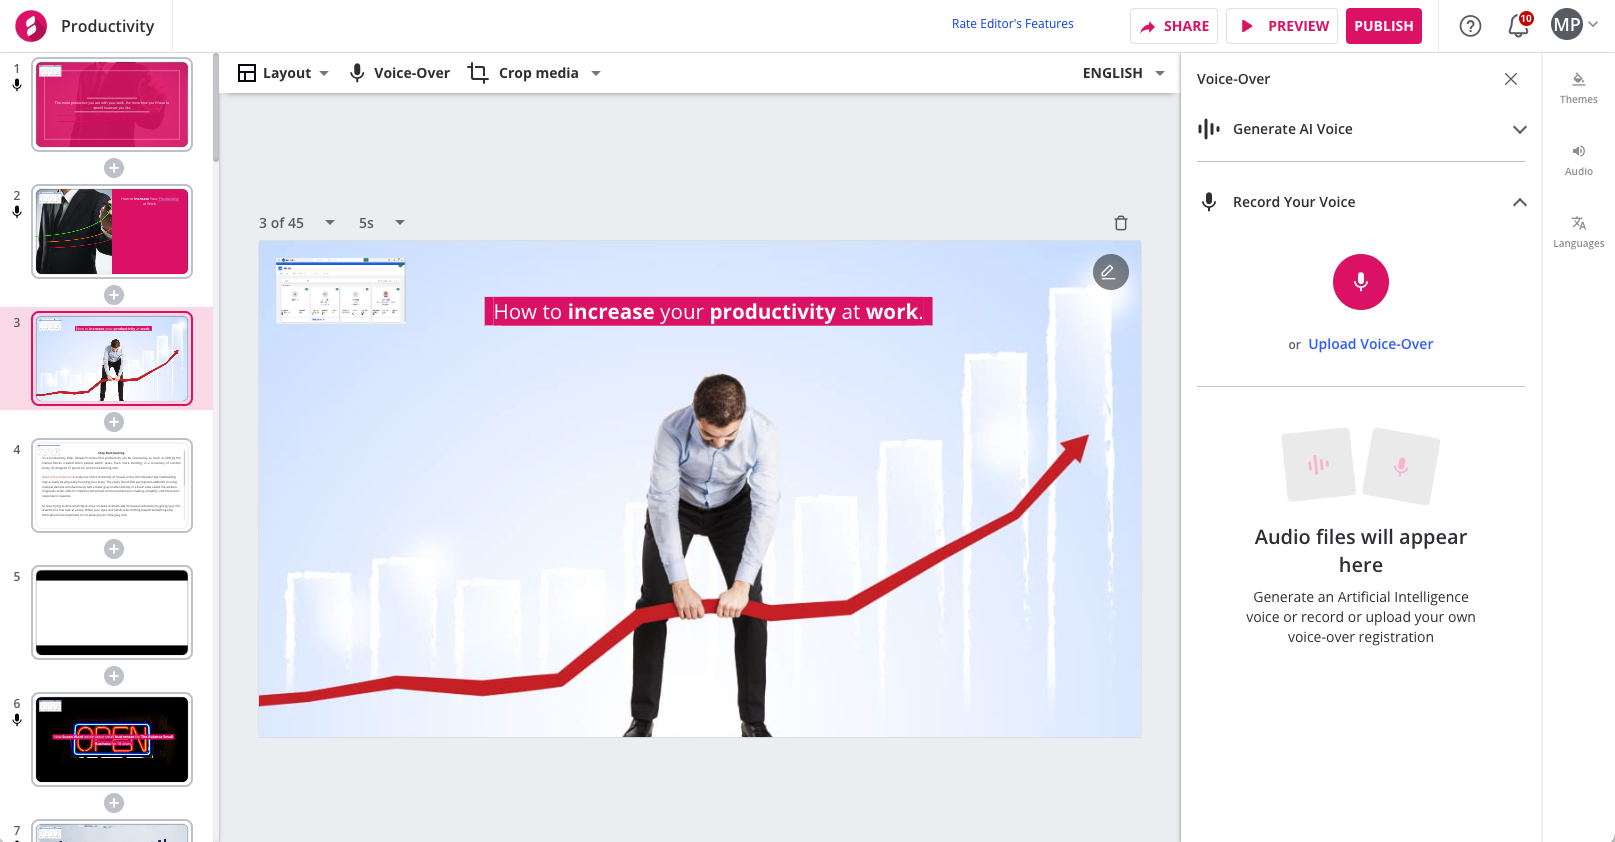Image resolution: width=1615 pixels, height=842 pixels.
Task: Click the screenshot image thumbnail on the slide
Action: (x=340, y=290)
